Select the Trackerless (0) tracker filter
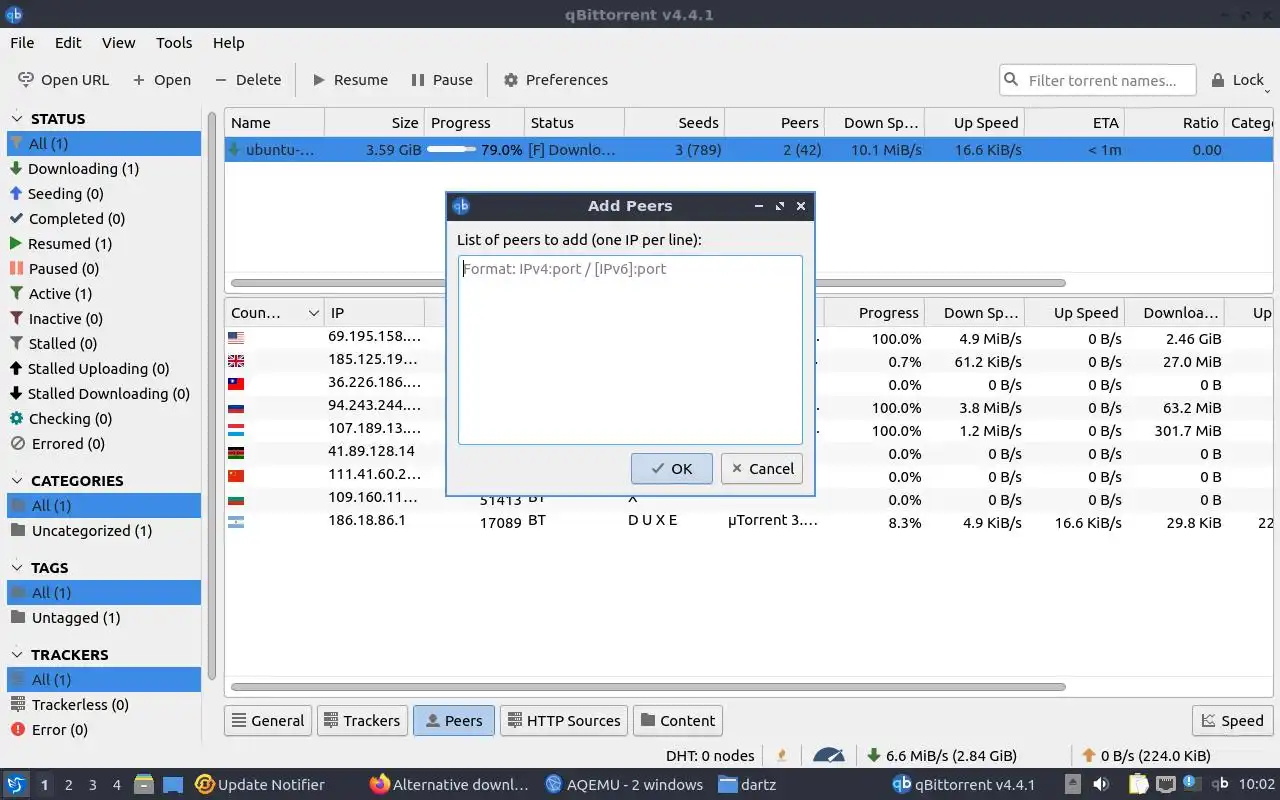The width and height of the screenshot is (1280, 800). click(x=104, y=705)
